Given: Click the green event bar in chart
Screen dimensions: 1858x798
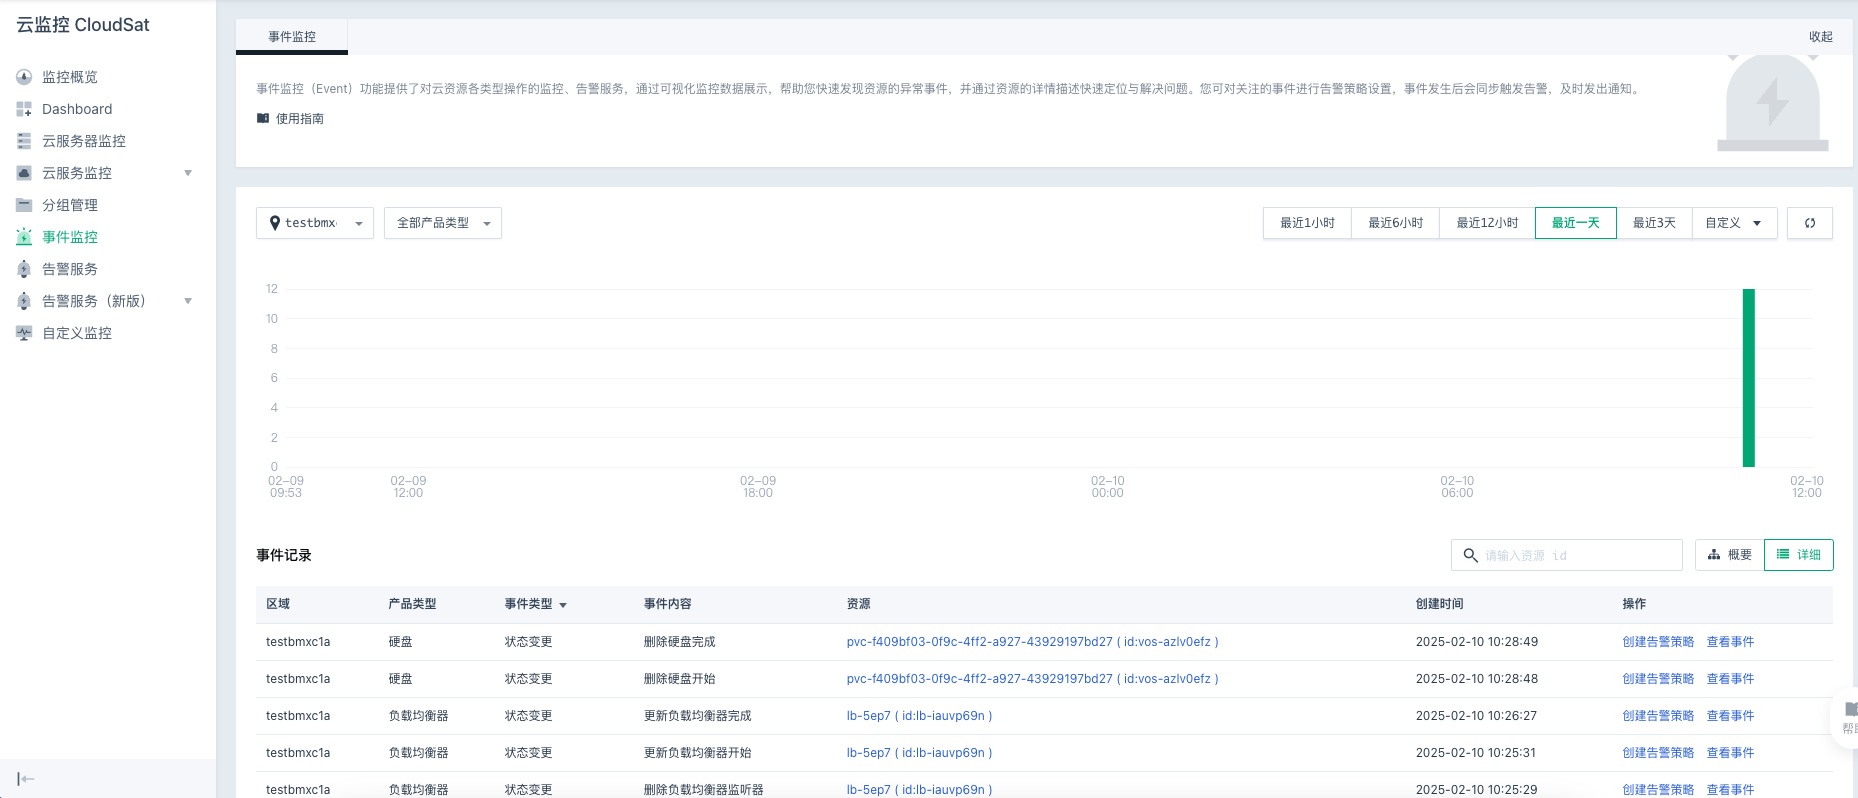Looking at the screenshot, I should 1749,378.
